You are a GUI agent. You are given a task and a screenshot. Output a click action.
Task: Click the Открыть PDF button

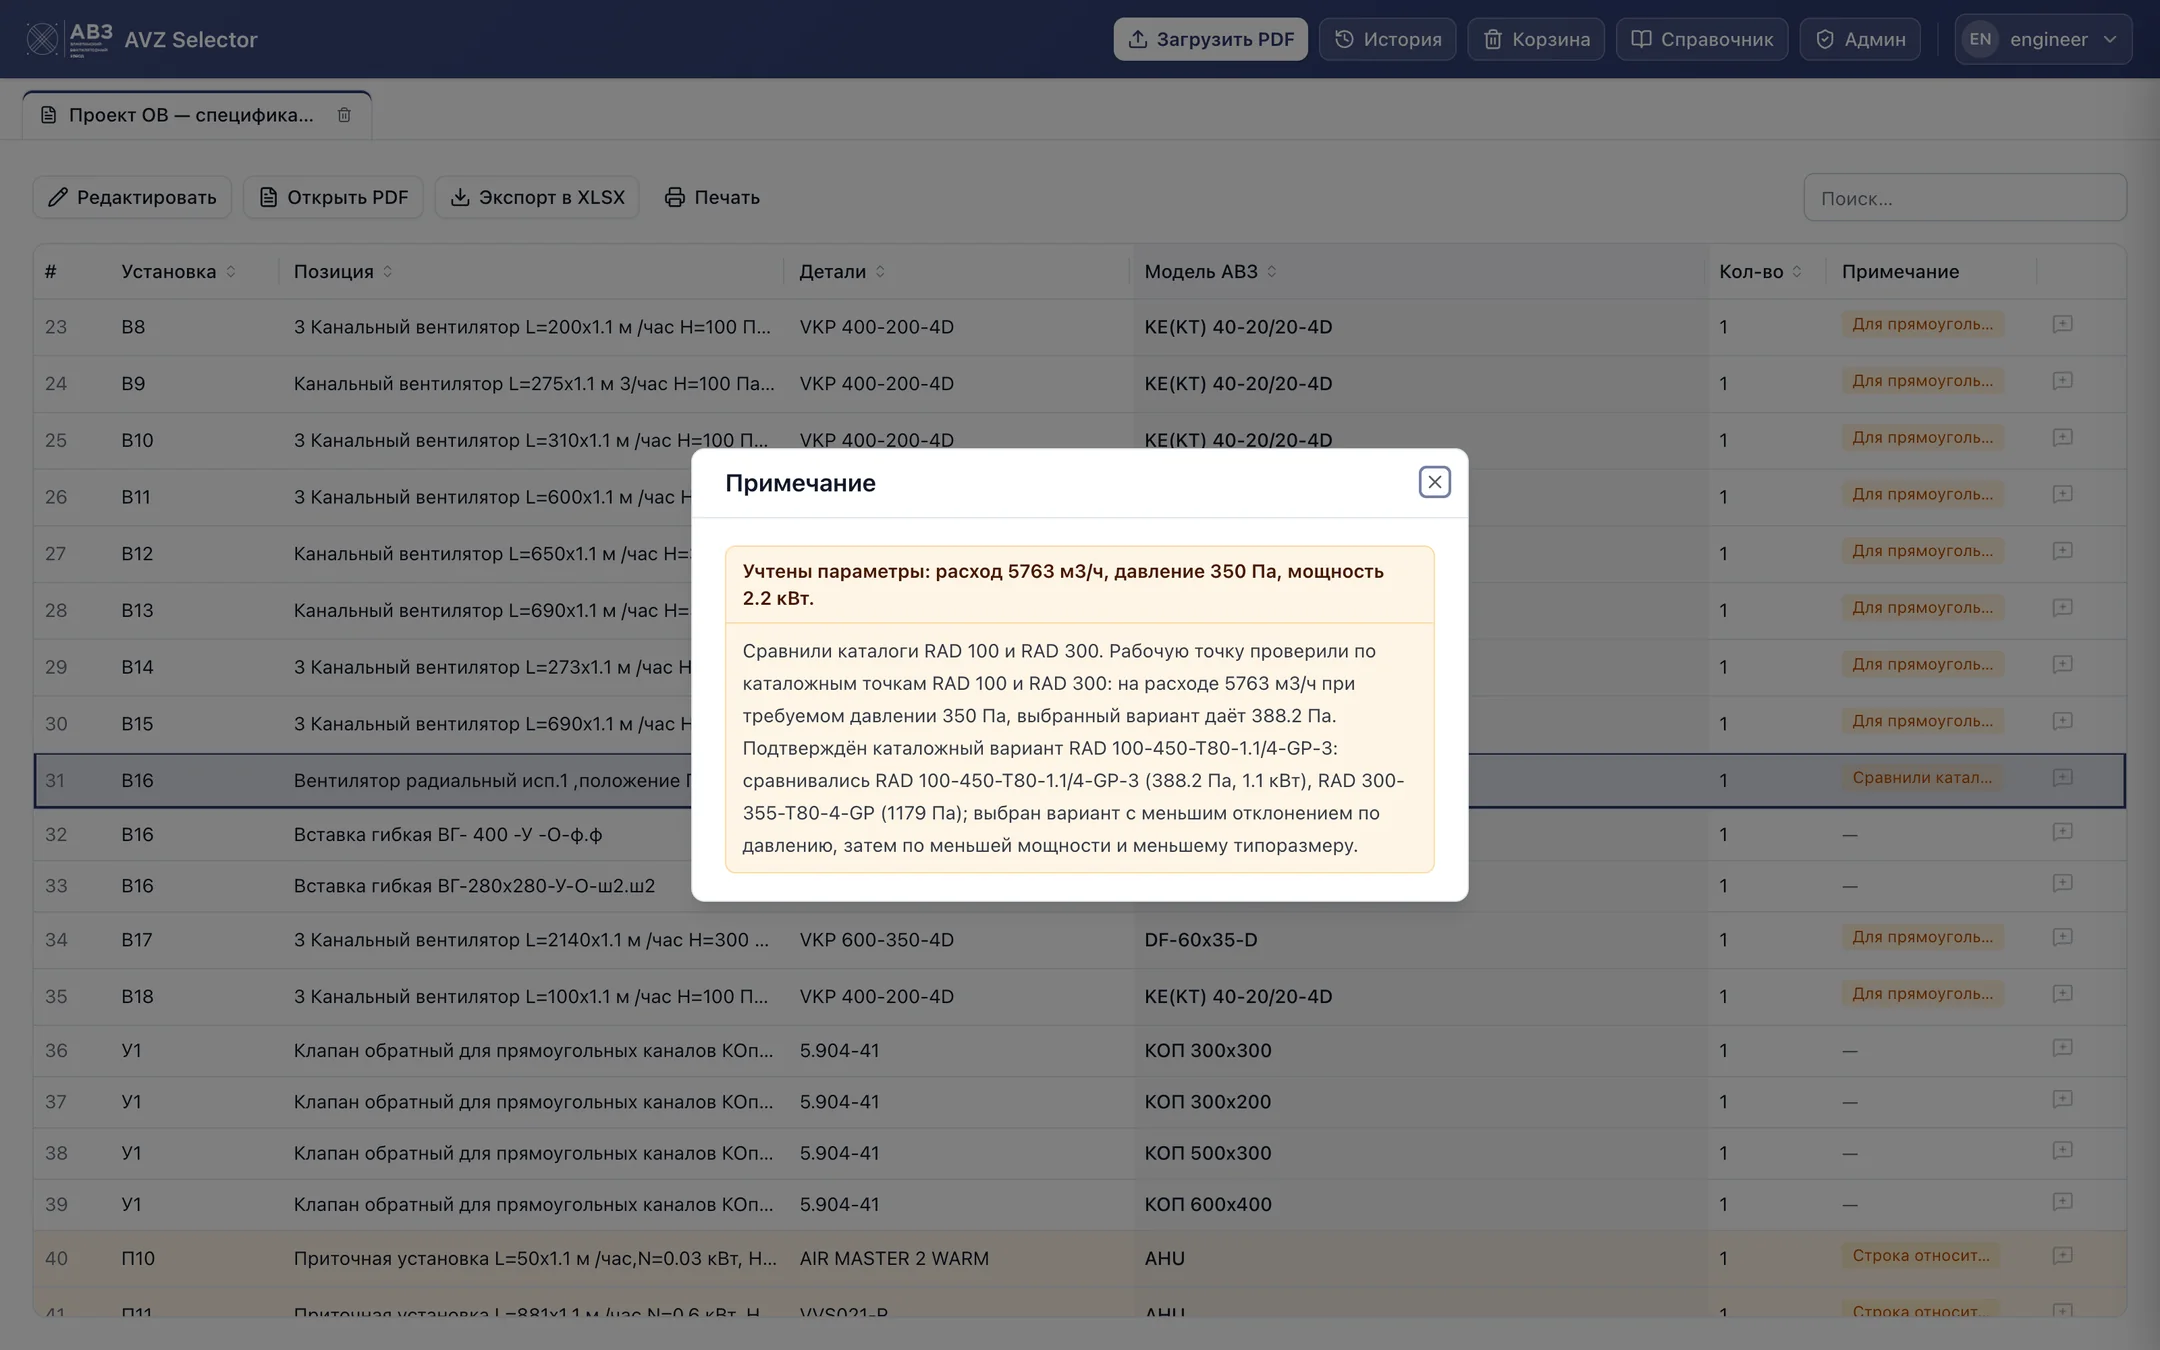333,197
